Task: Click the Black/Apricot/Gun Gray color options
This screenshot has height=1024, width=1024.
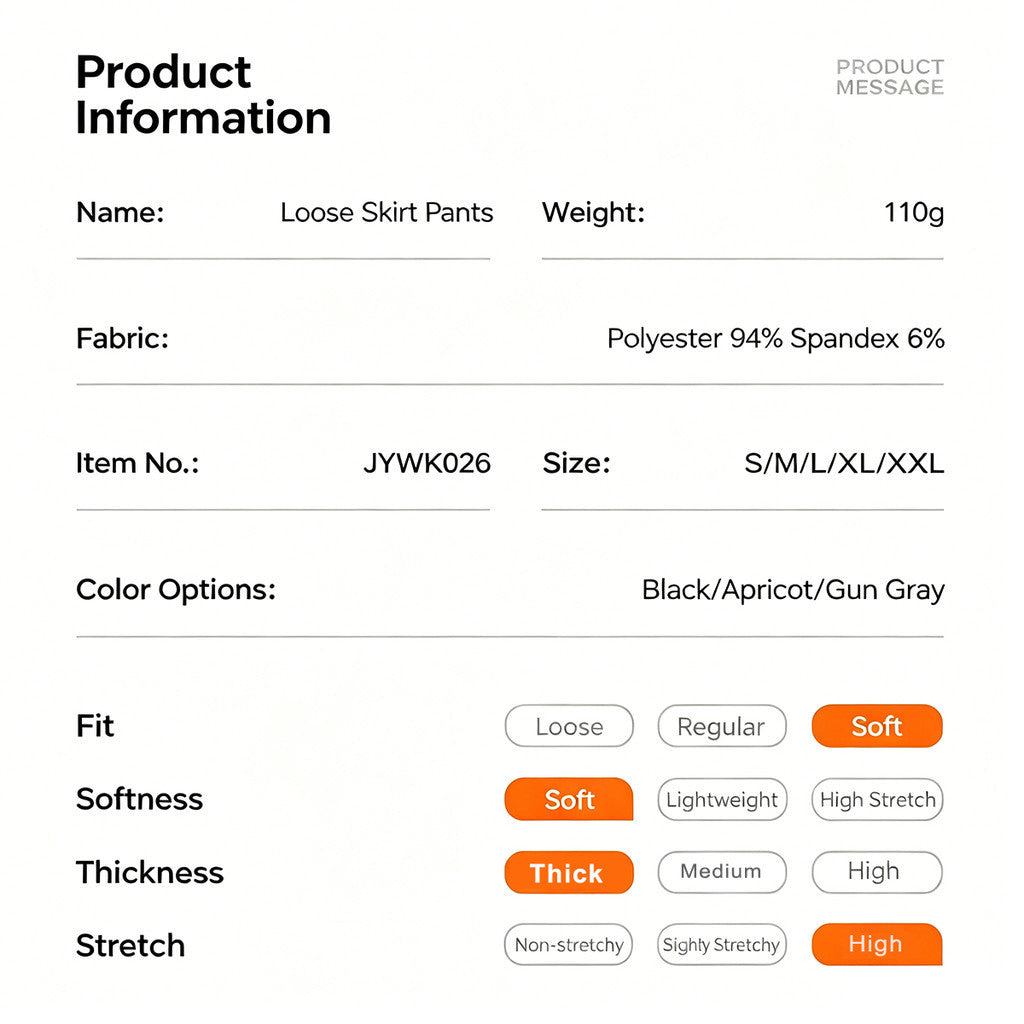Action: click(x=793, y=590)
